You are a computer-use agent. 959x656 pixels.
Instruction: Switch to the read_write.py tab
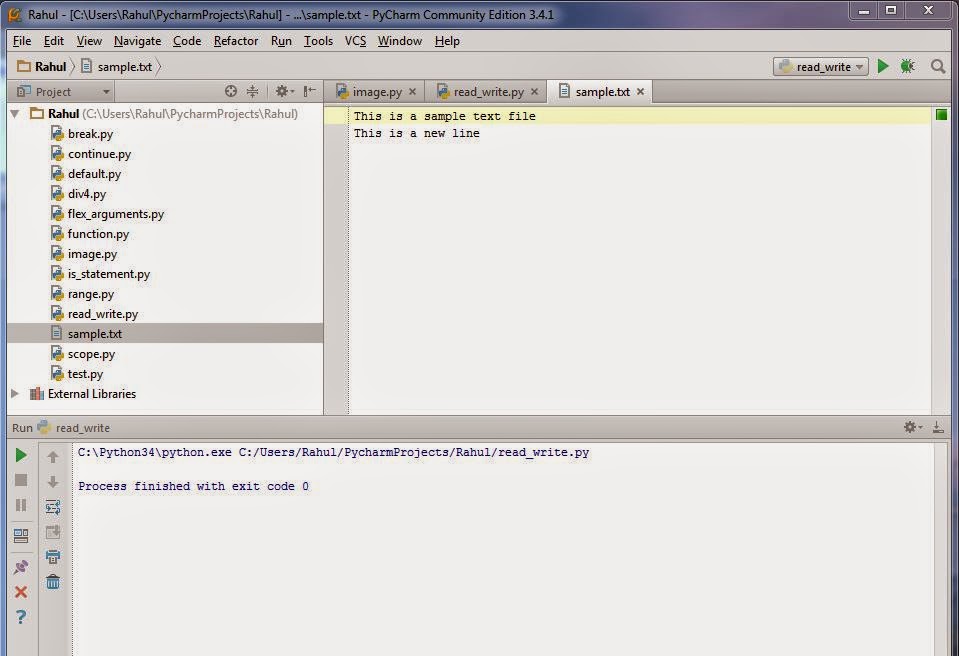[488, 92]
